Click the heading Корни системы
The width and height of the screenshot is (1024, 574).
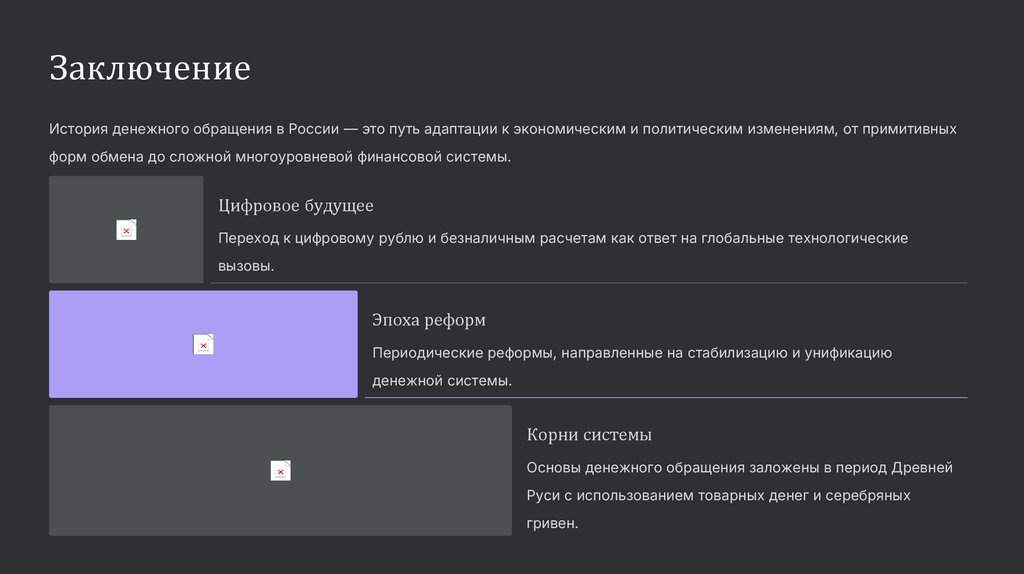coord(589,435)
